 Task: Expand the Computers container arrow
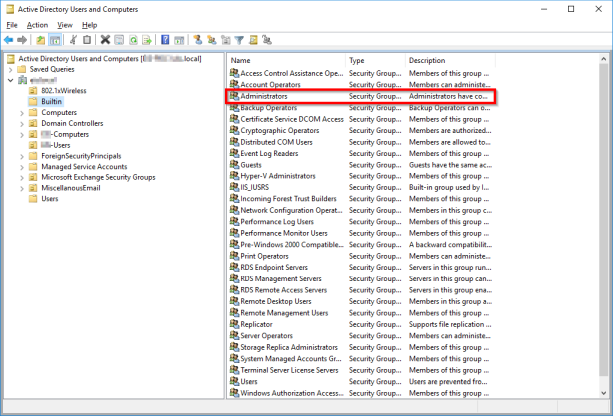tap(22, 113)
